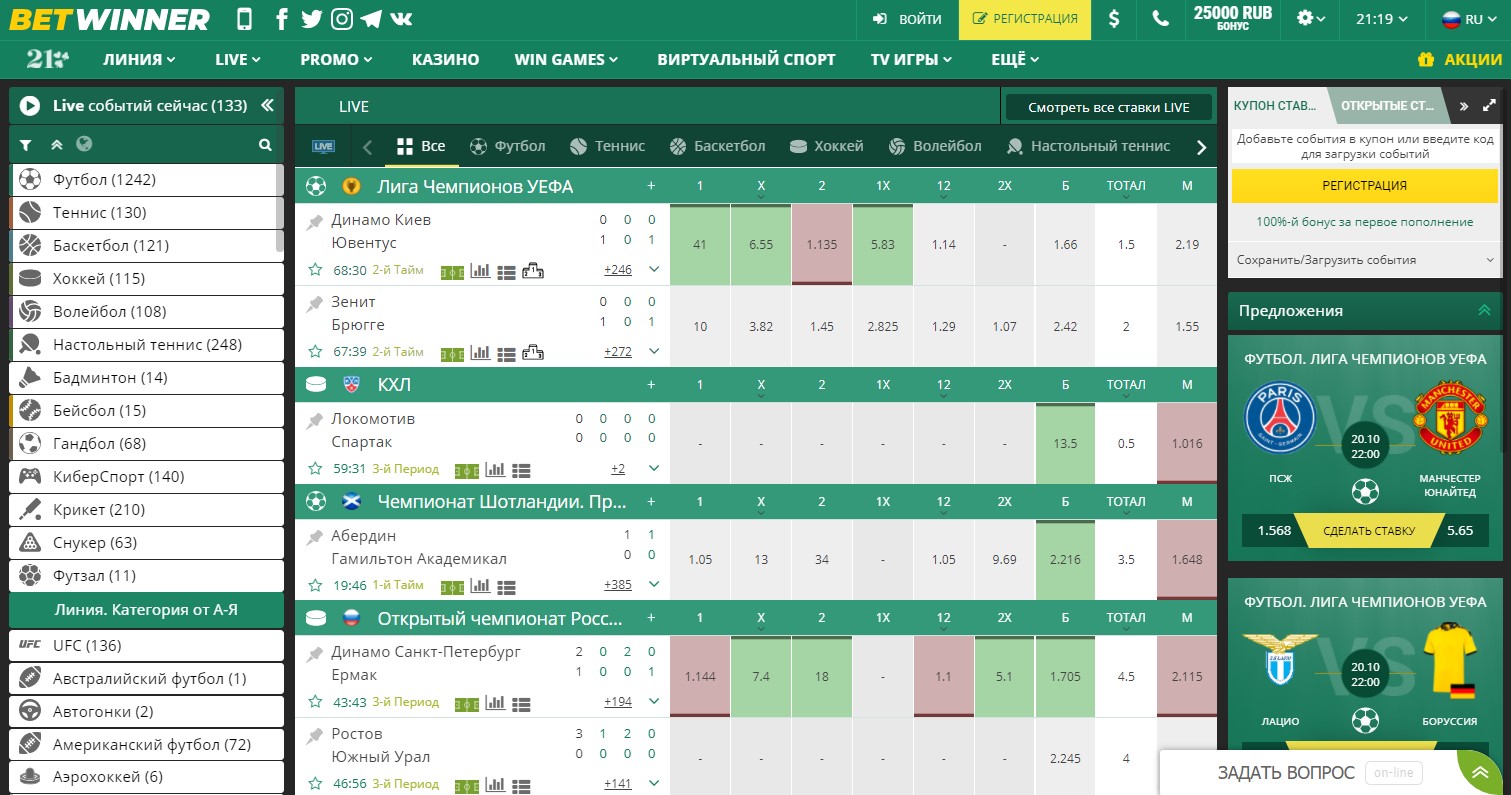The image size is (1511, 795).
Task: Open the Twitter social icon
Action: (x=311, y=19)
